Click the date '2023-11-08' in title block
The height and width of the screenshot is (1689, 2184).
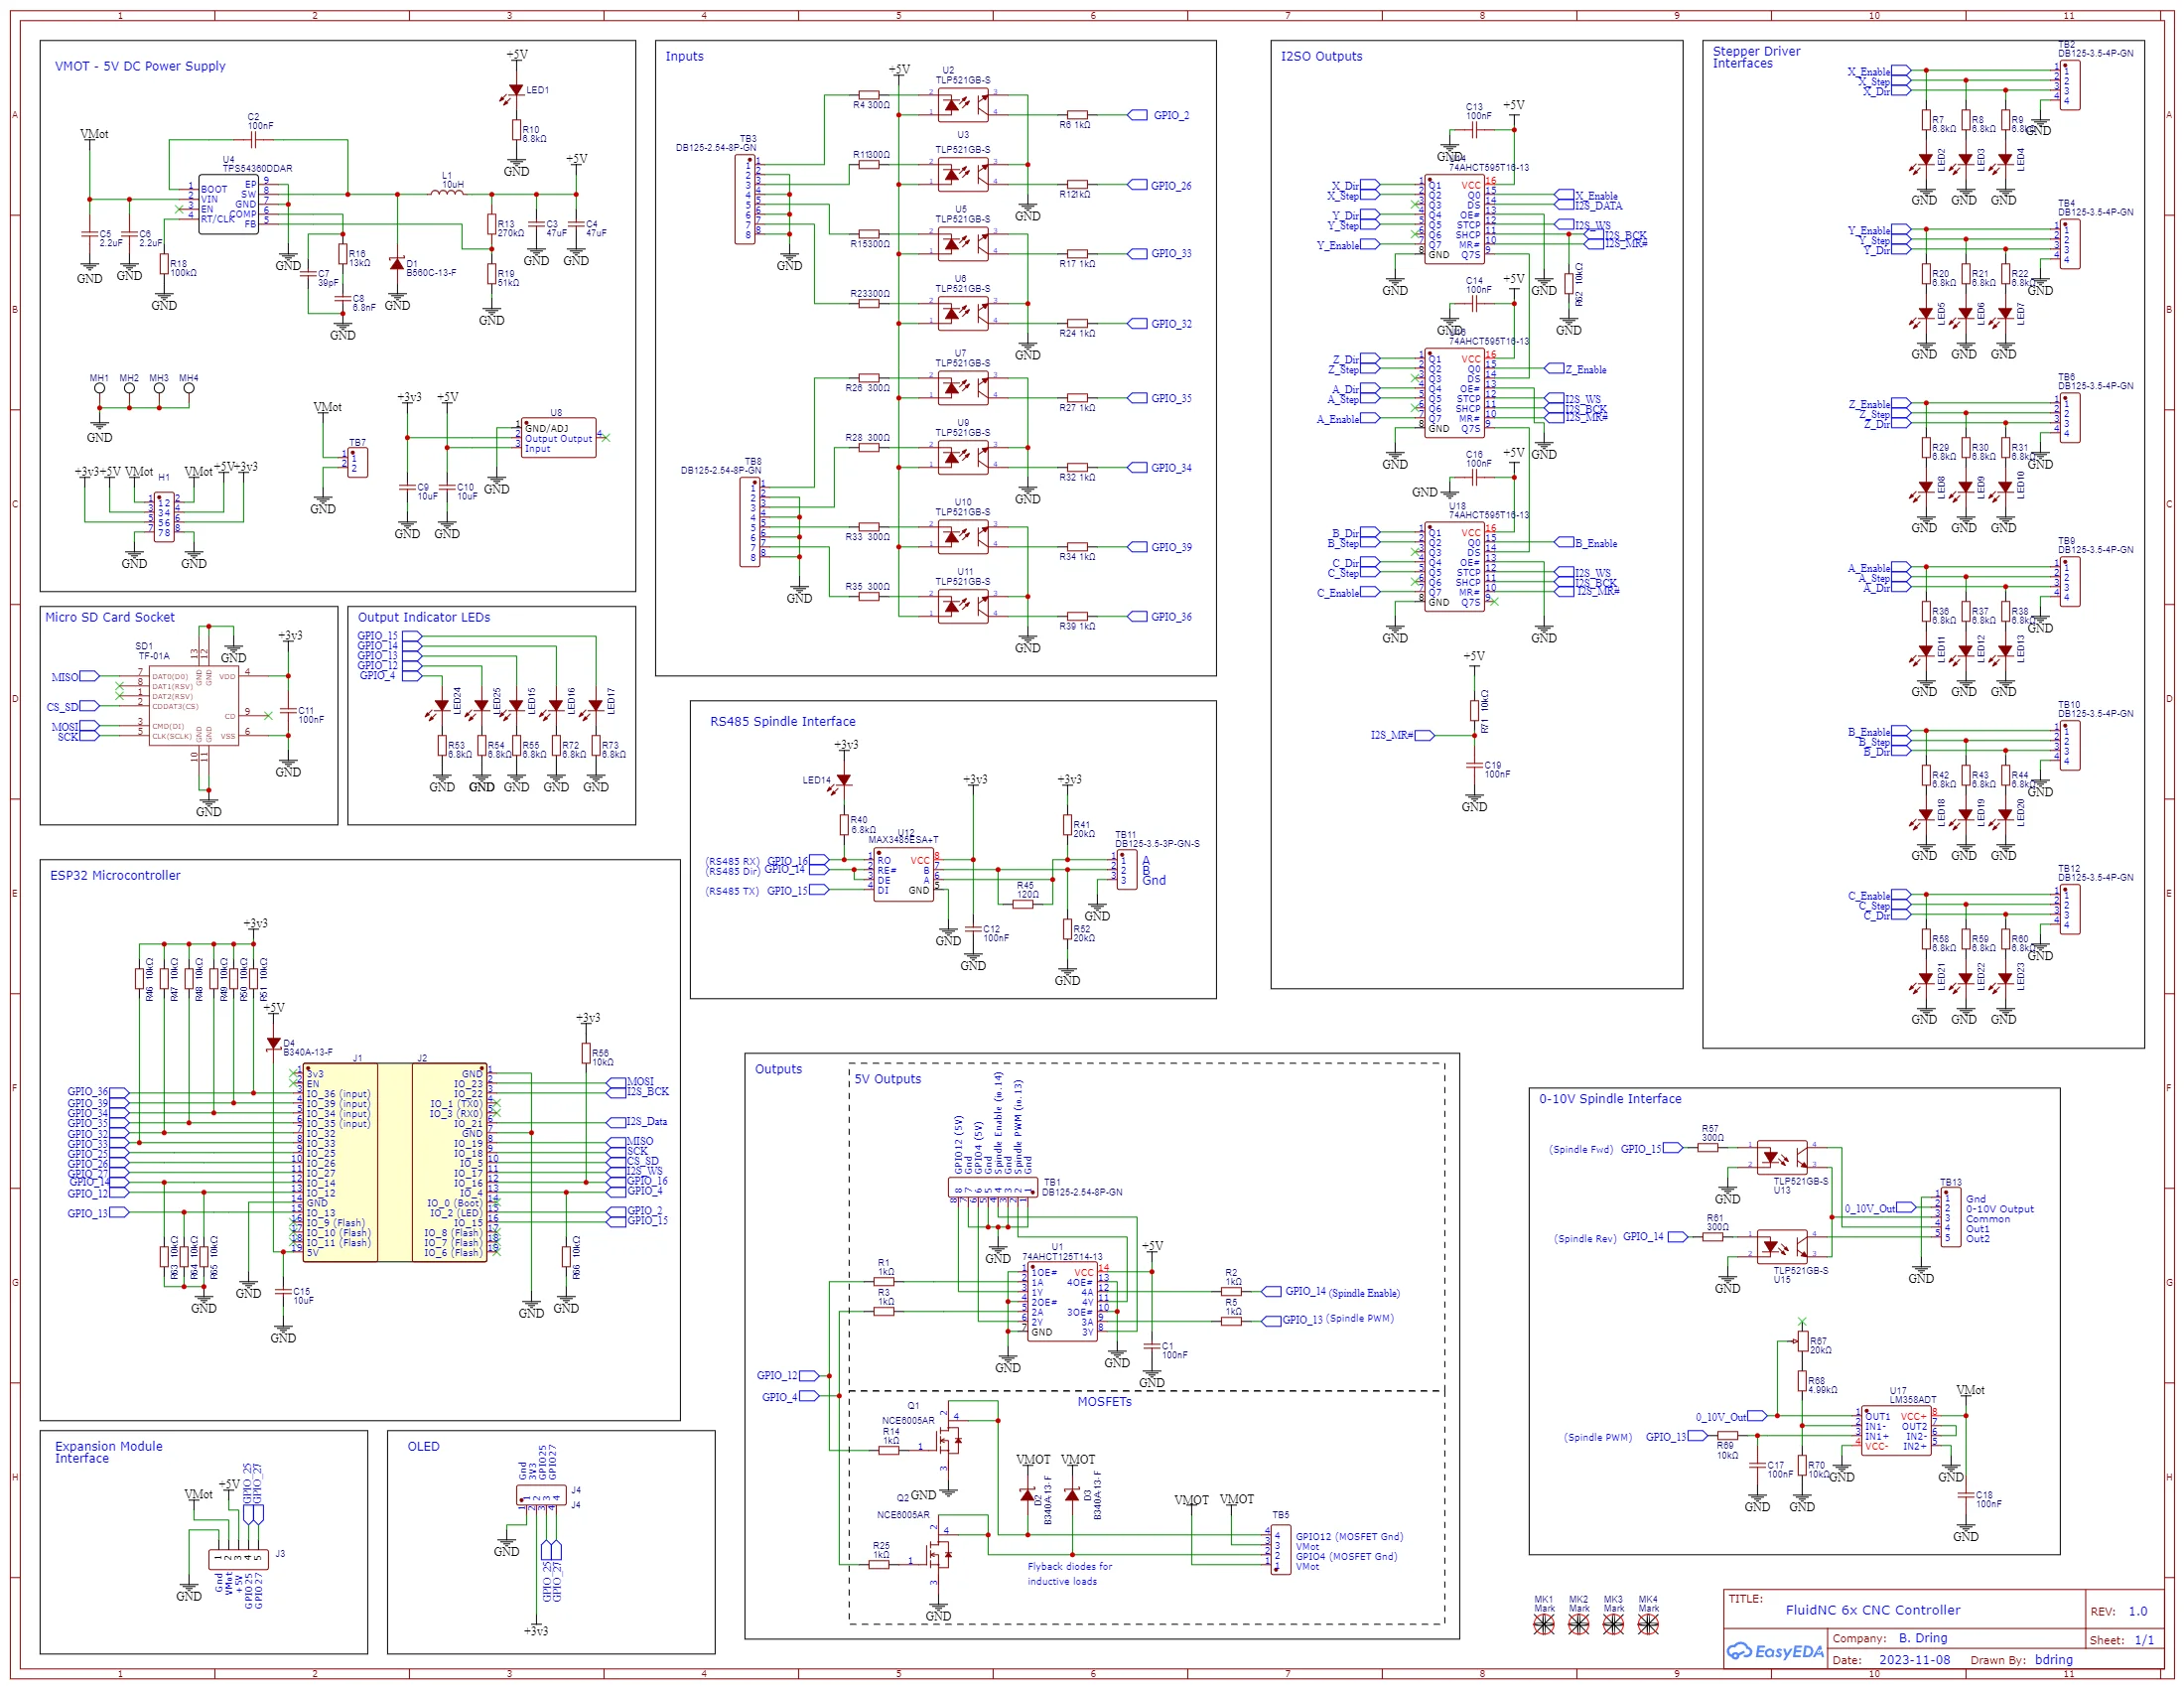point(1914,1659)
